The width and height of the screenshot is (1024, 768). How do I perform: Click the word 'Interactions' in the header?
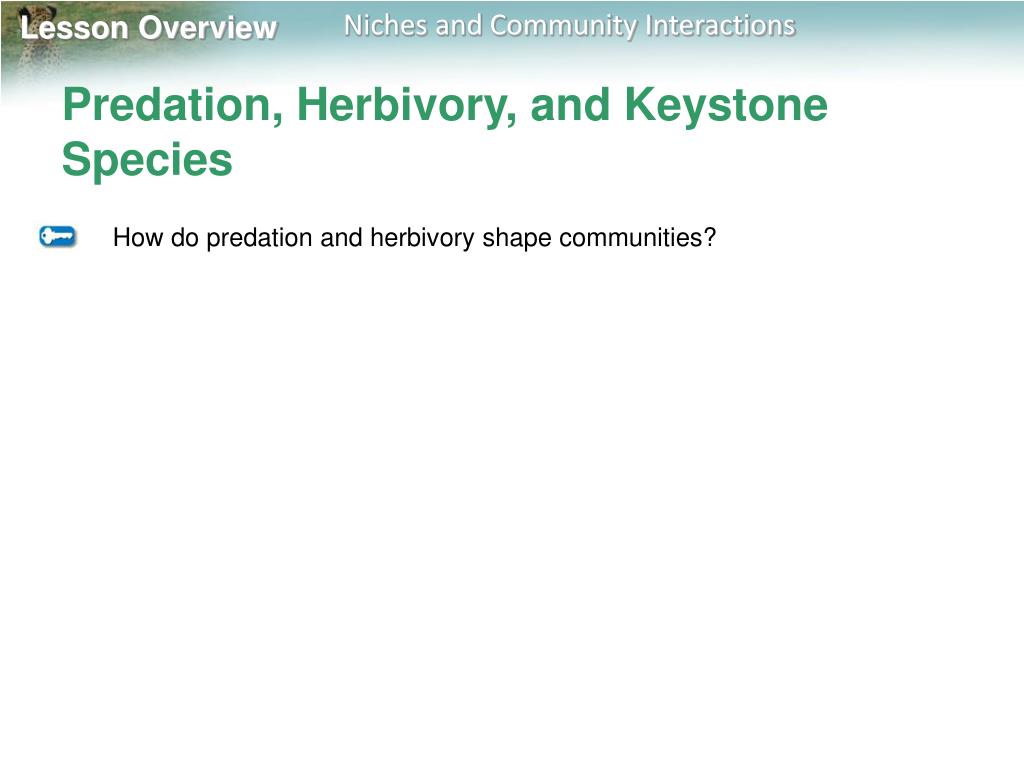[720, 26]
